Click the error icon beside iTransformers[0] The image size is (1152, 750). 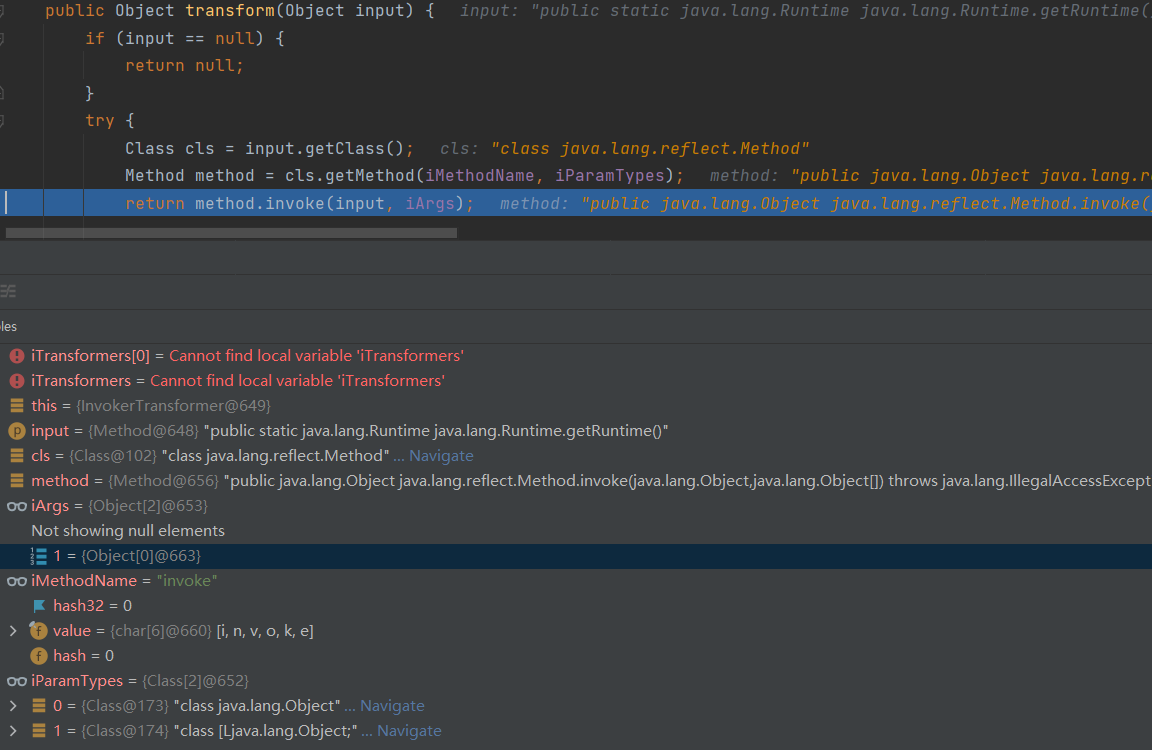(16, 356)
